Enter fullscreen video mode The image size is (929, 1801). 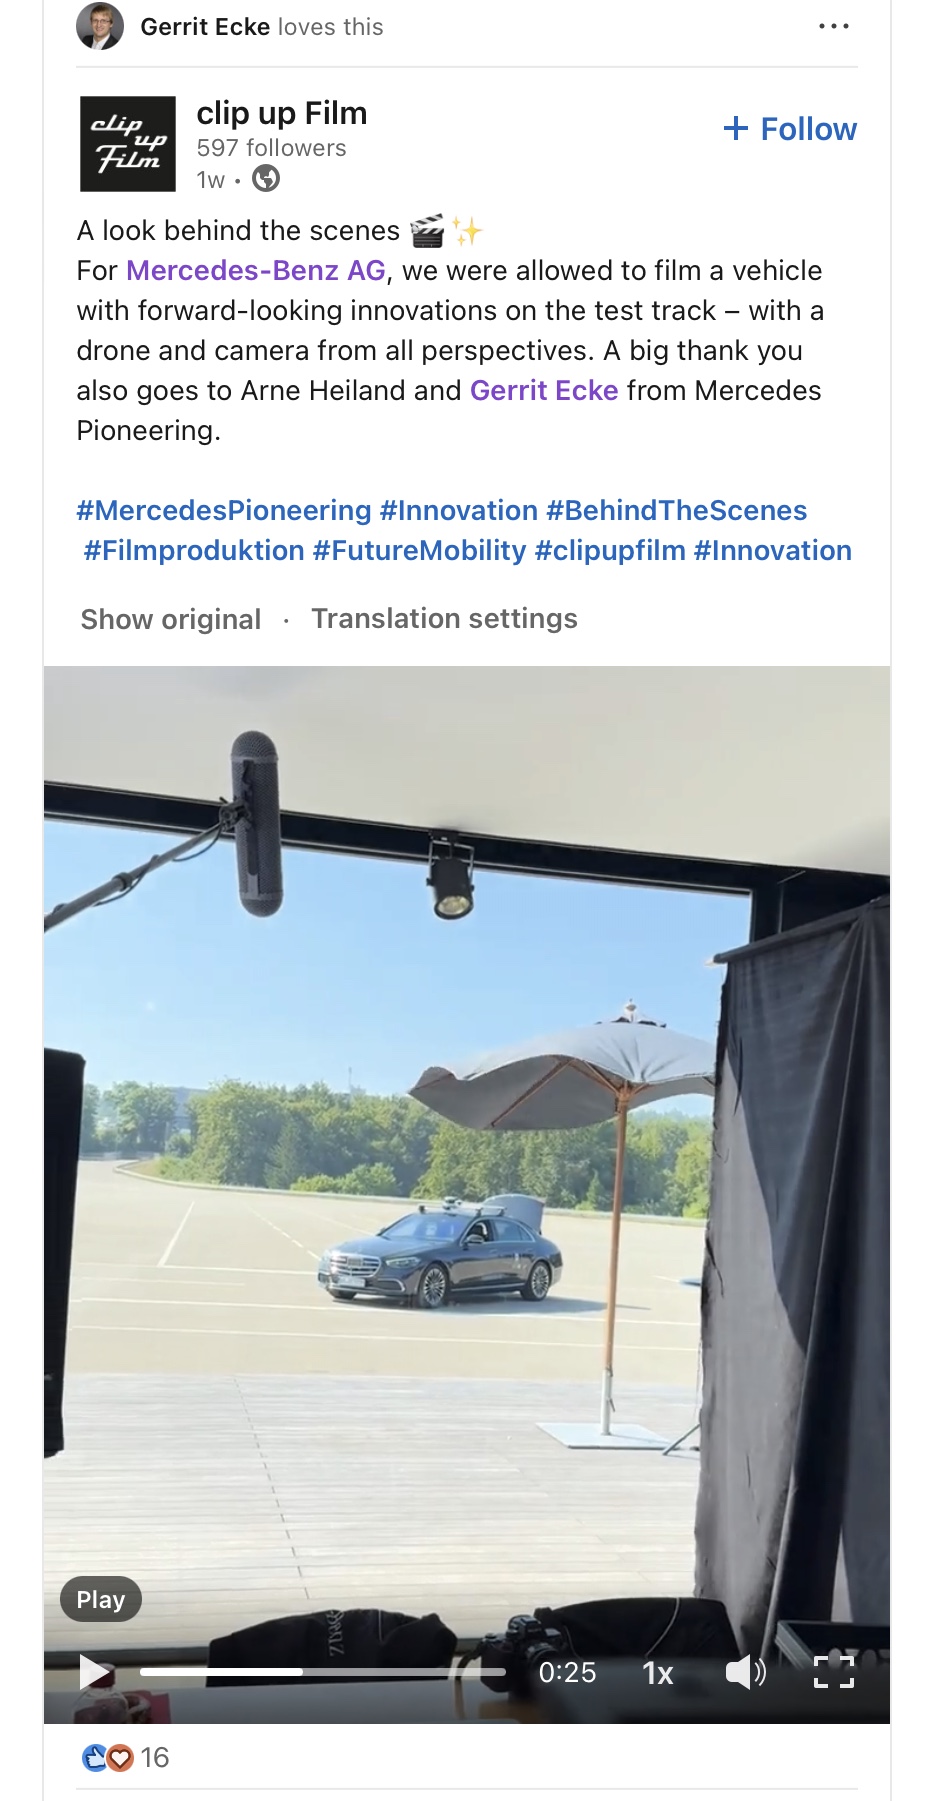(x=834, y=1672)
